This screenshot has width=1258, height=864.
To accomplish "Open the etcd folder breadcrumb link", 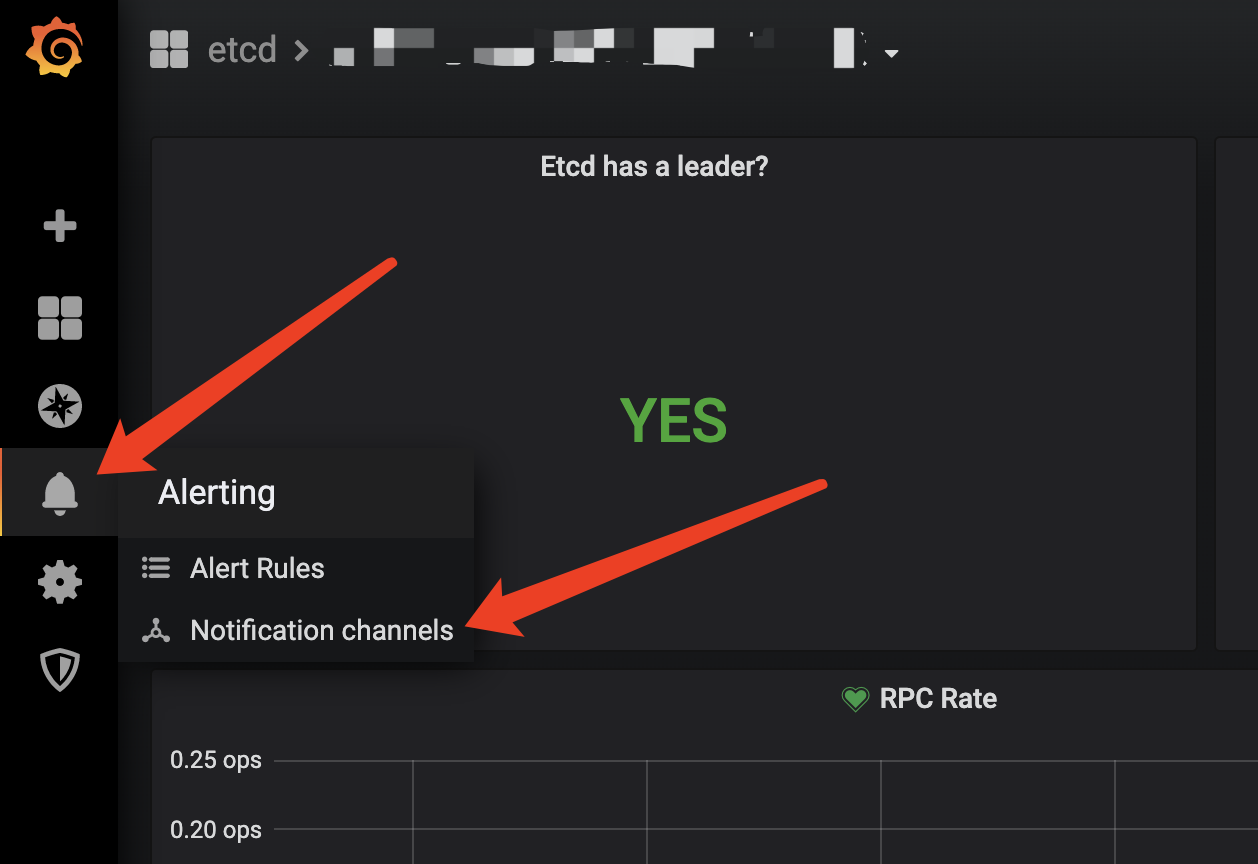I will pyautogui.click(x=242, y=49).
